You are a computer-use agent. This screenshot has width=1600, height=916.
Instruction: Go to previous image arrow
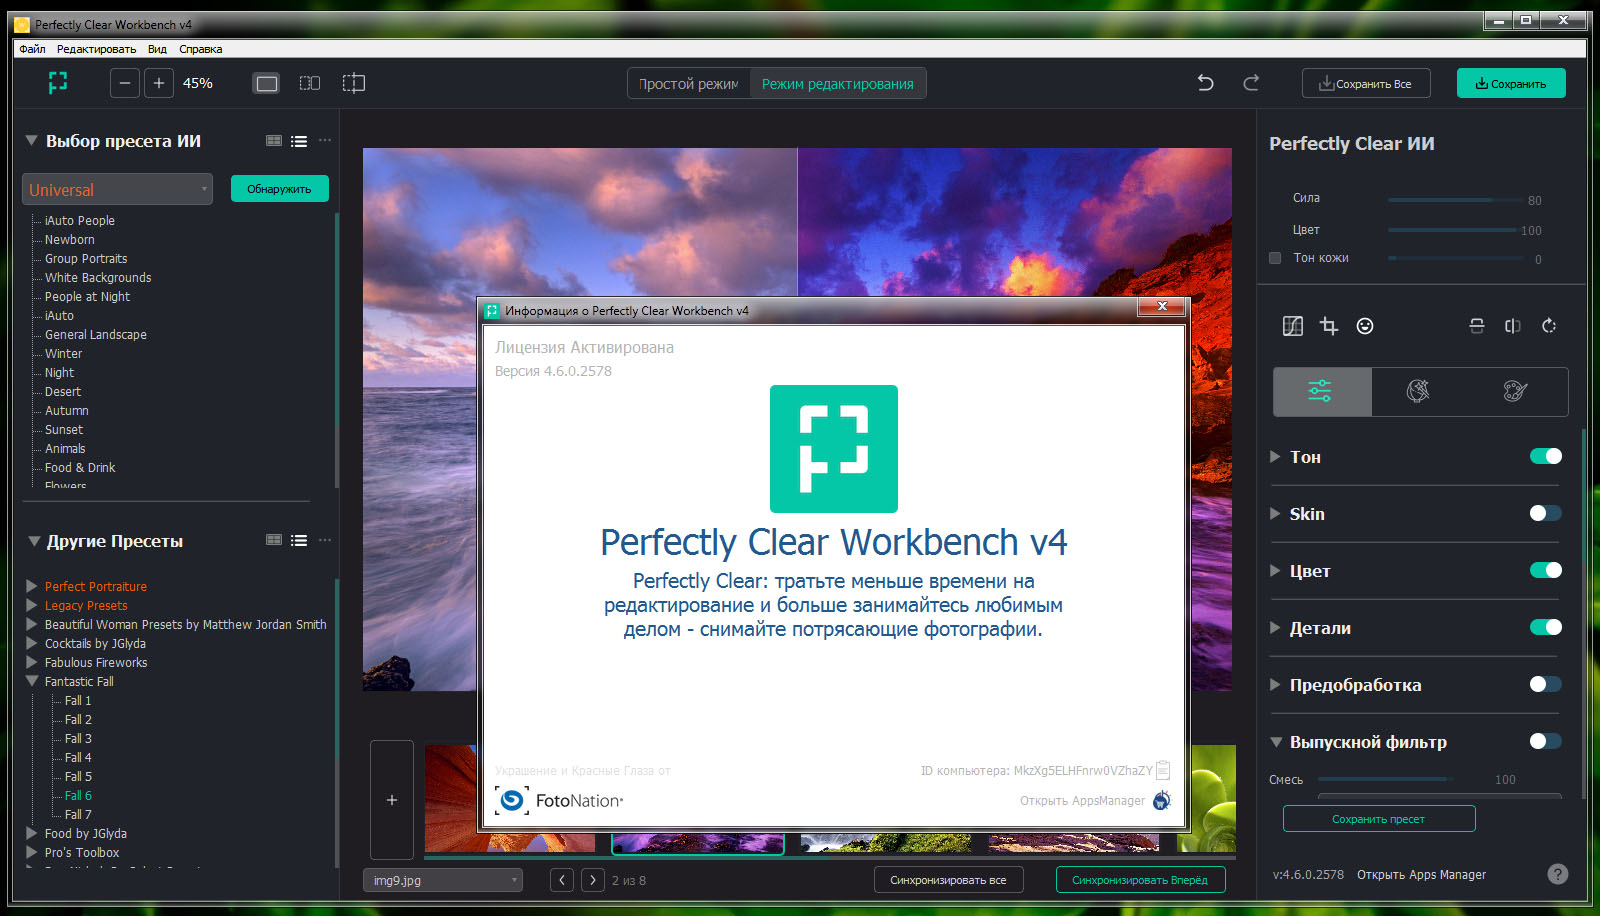tap(563, 880)
